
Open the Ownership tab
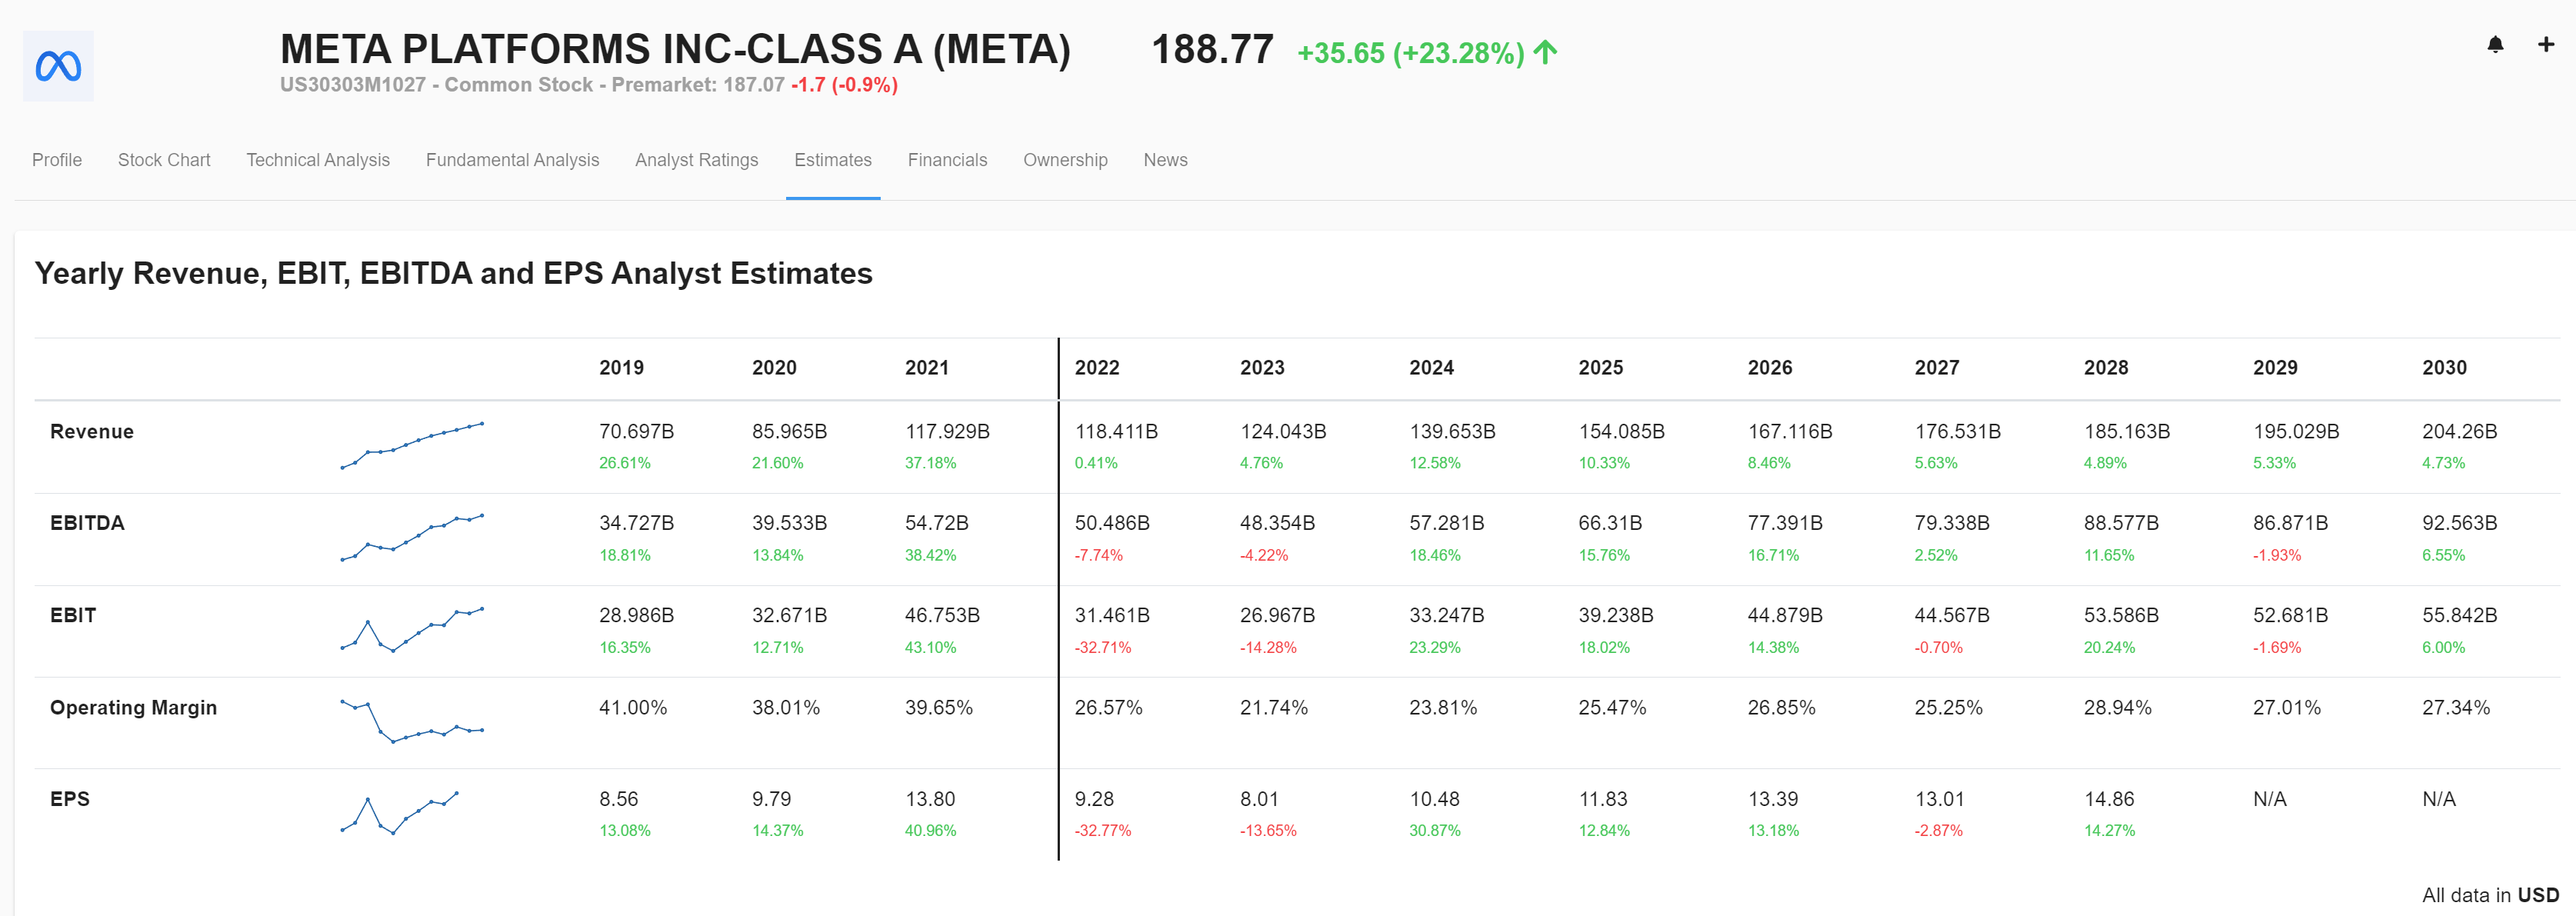coord(1065,160)
